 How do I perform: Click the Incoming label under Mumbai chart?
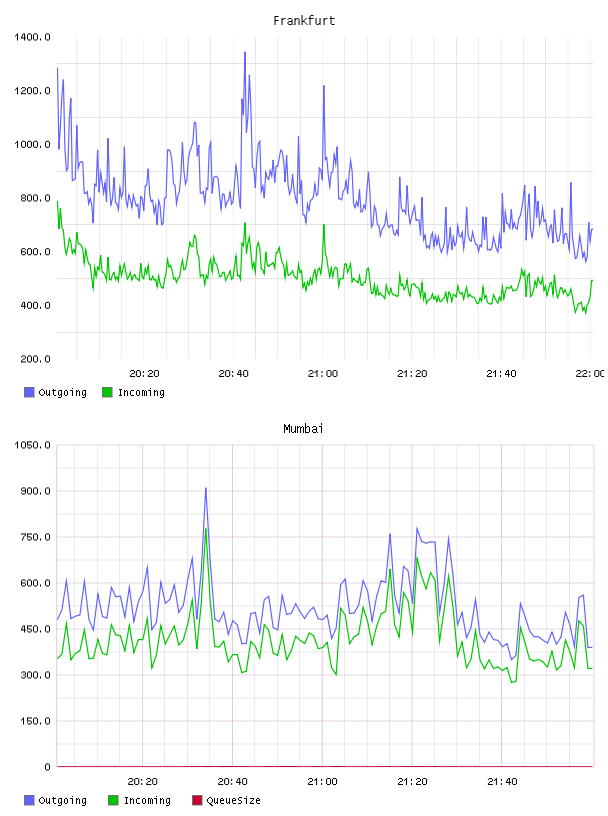click(147, 800)
